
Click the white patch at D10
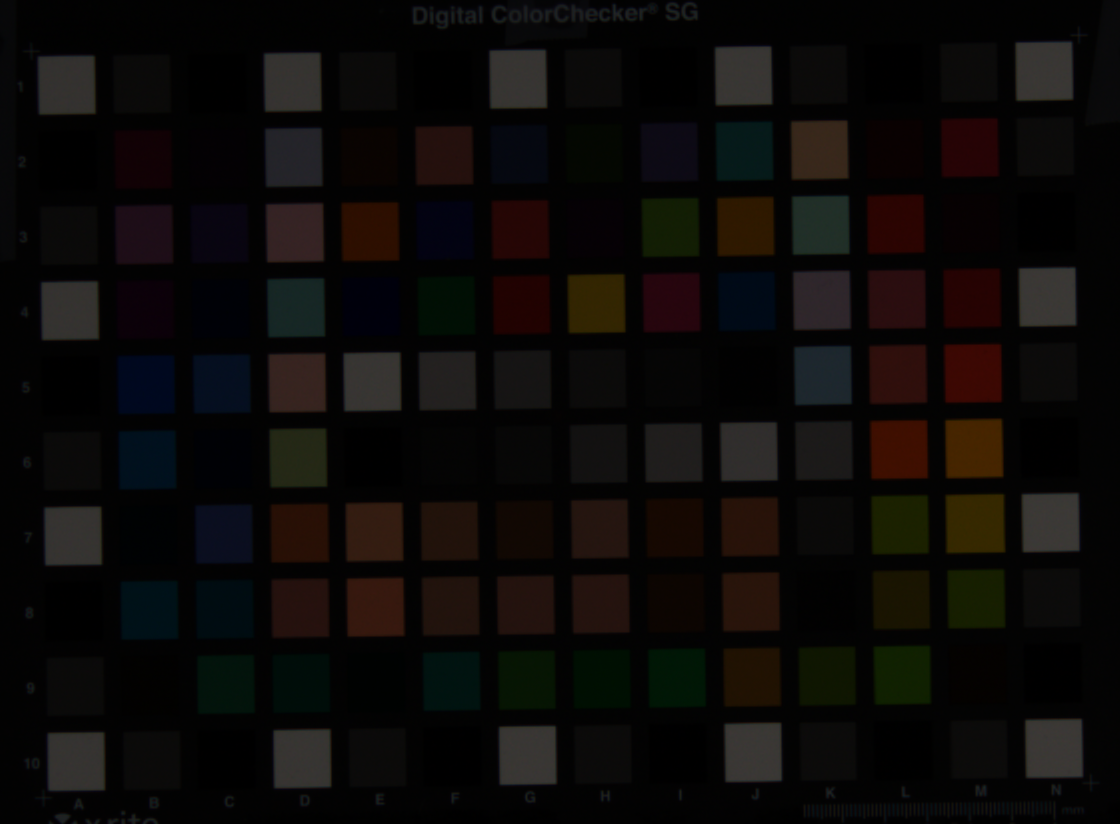coord(302,758)
